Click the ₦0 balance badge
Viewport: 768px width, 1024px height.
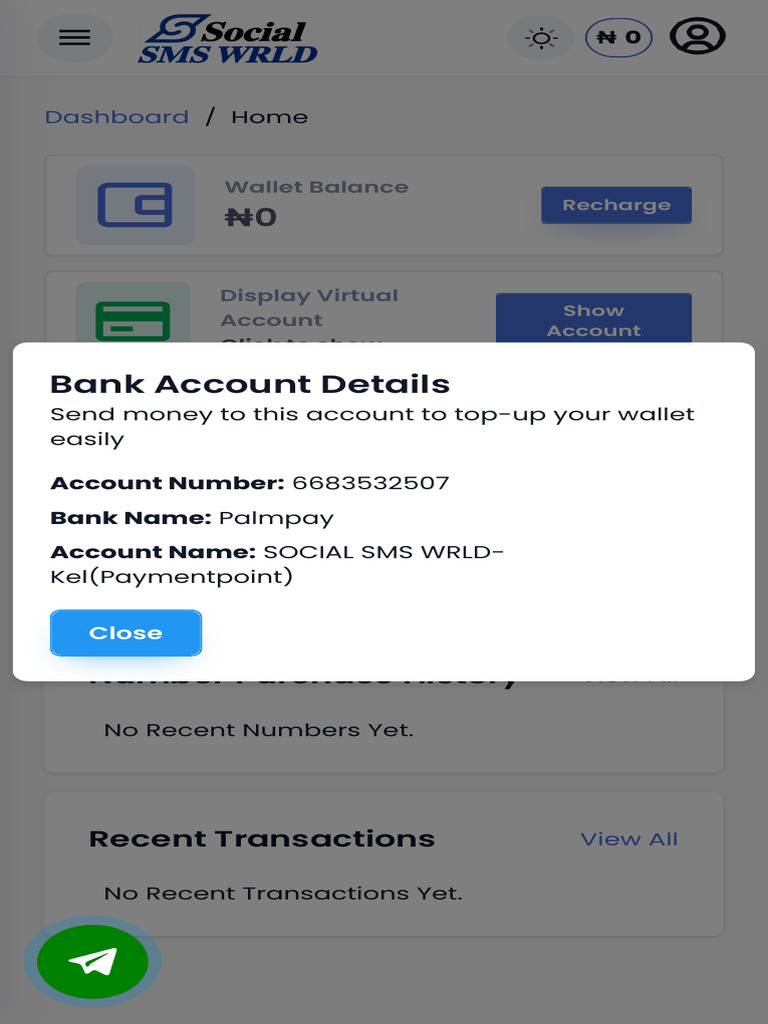point(618,38)
